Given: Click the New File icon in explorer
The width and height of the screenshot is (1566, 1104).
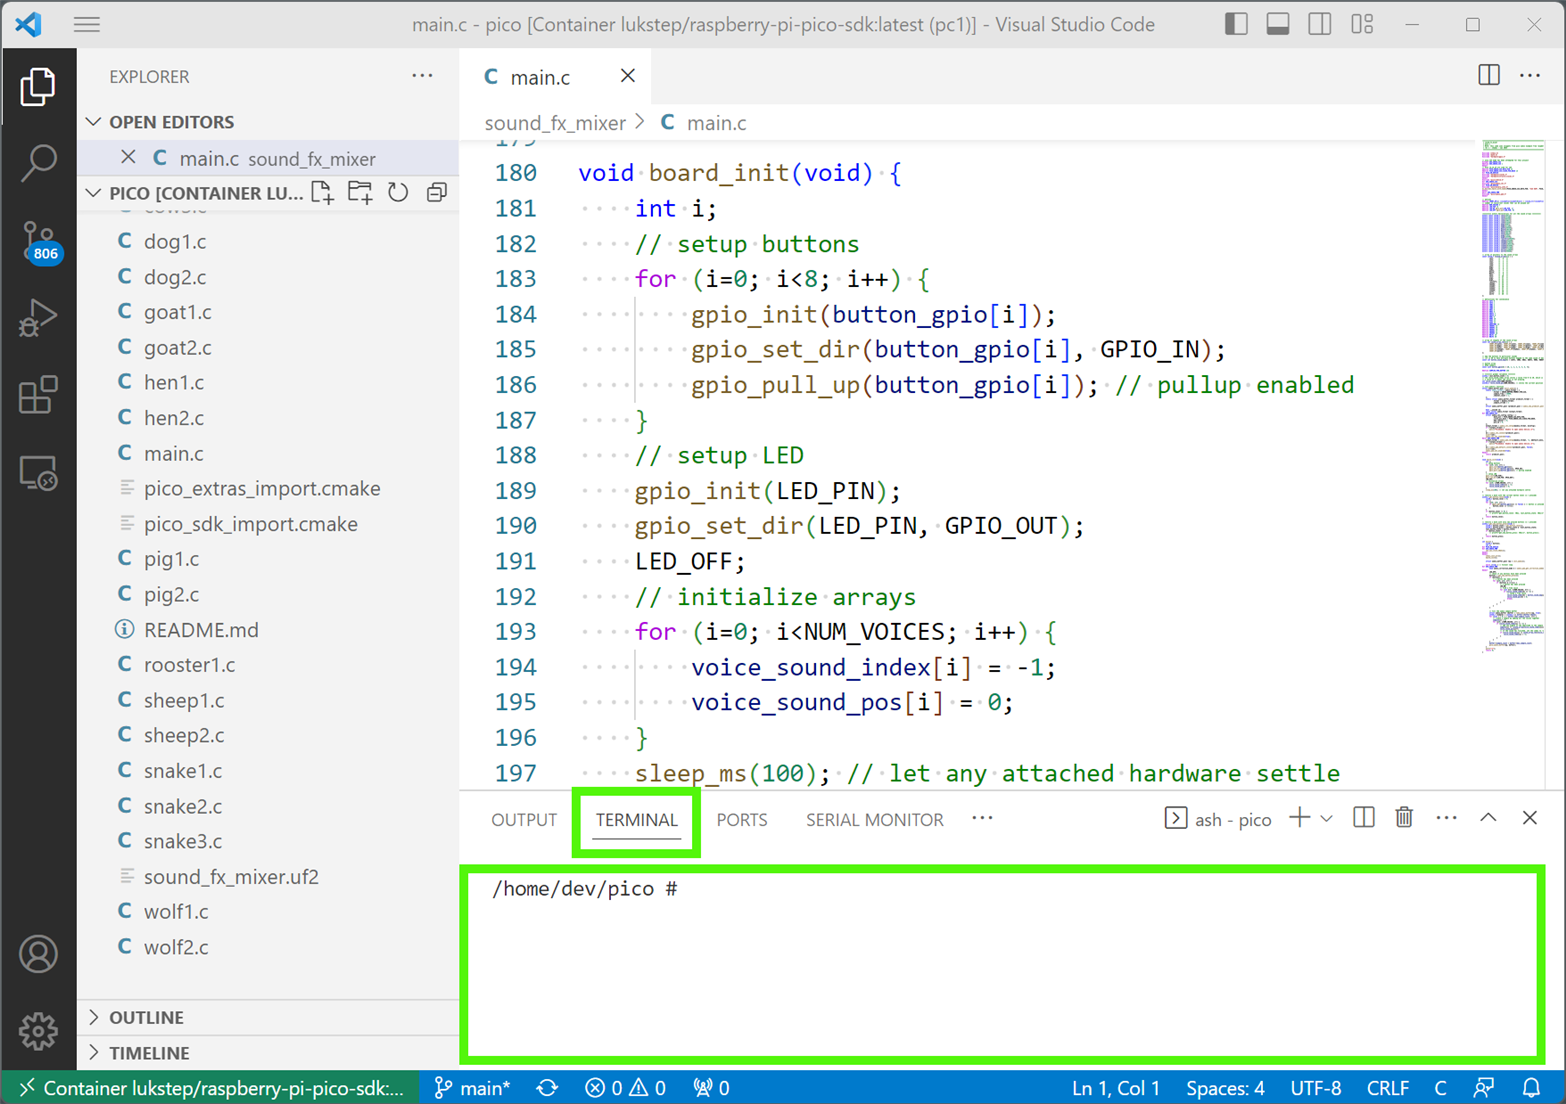Looking at the screenshot, I should click(322, 192).
